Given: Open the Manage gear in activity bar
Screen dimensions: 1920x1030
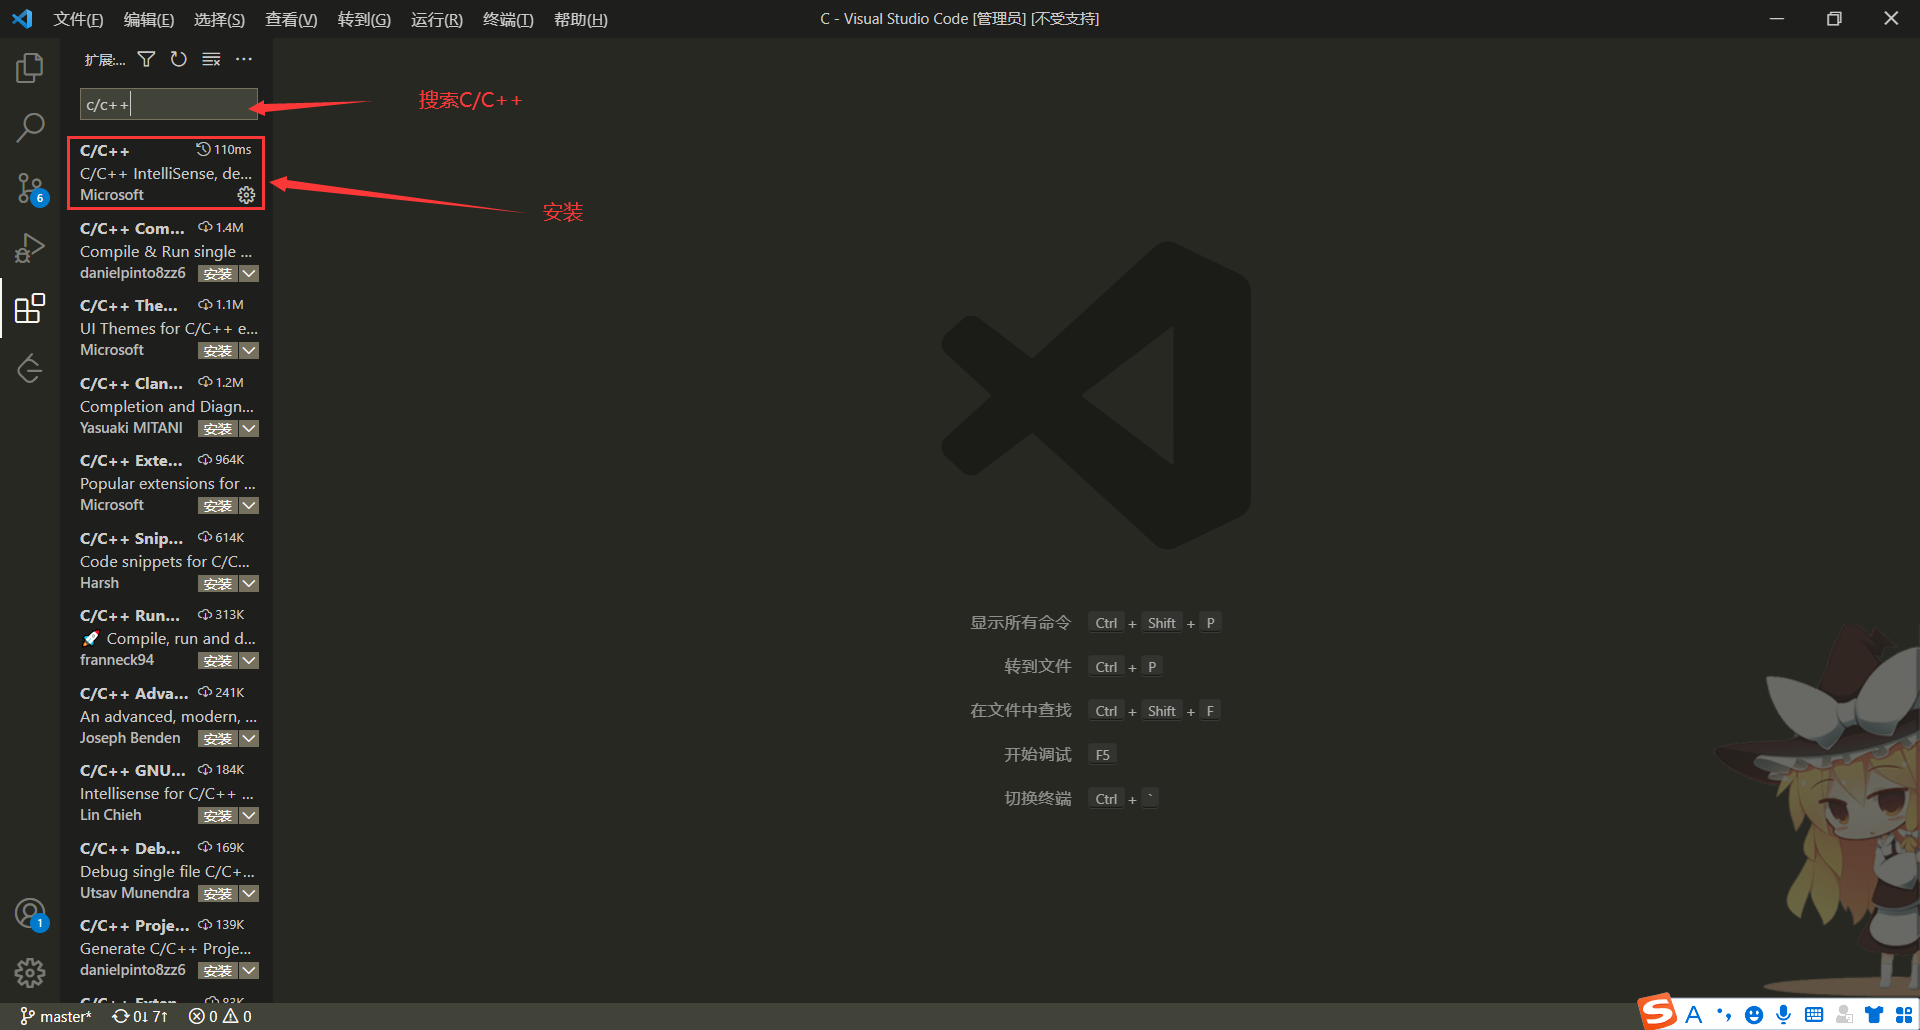Looking at the screenshot, I should 30,973.
